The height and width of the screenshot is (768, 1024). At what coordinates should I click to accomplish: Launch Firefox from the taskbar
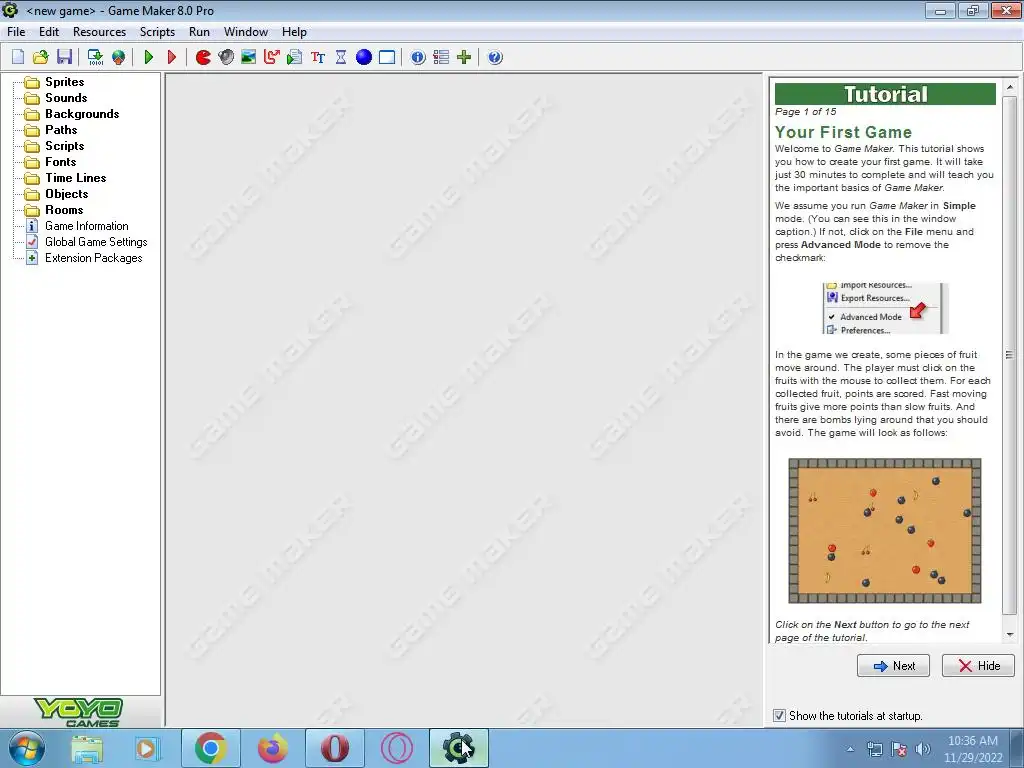point(272,748)
